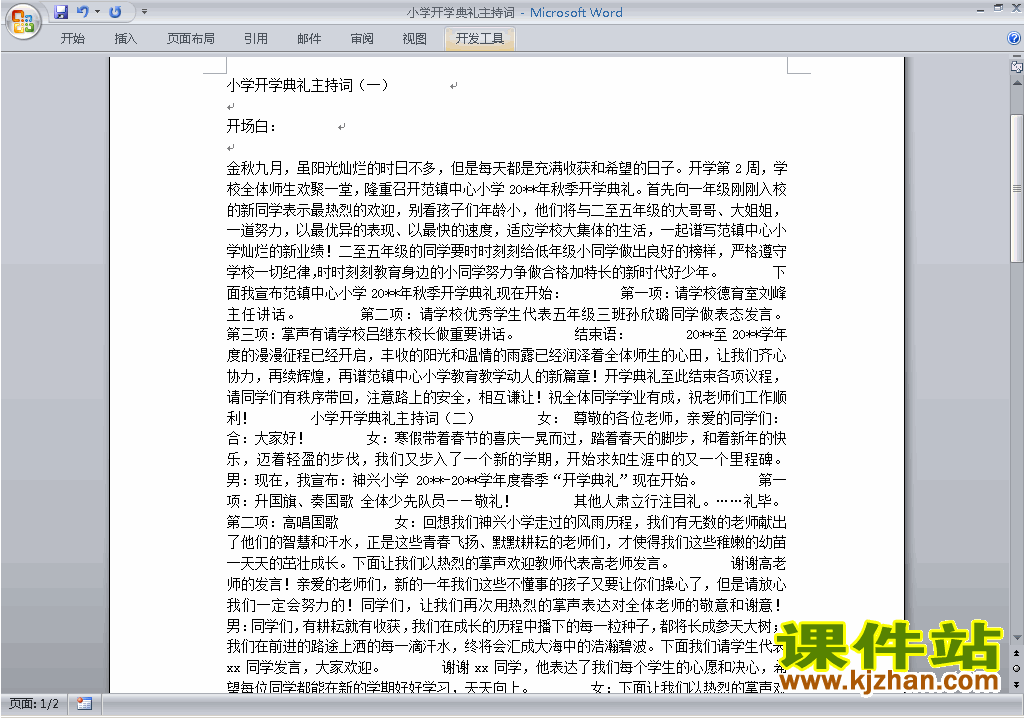Image resolution: width=1024 pixels, height=718 pixels.
Task: Click the Redo/Repeat arrow icon
Action: coord(115,12)
